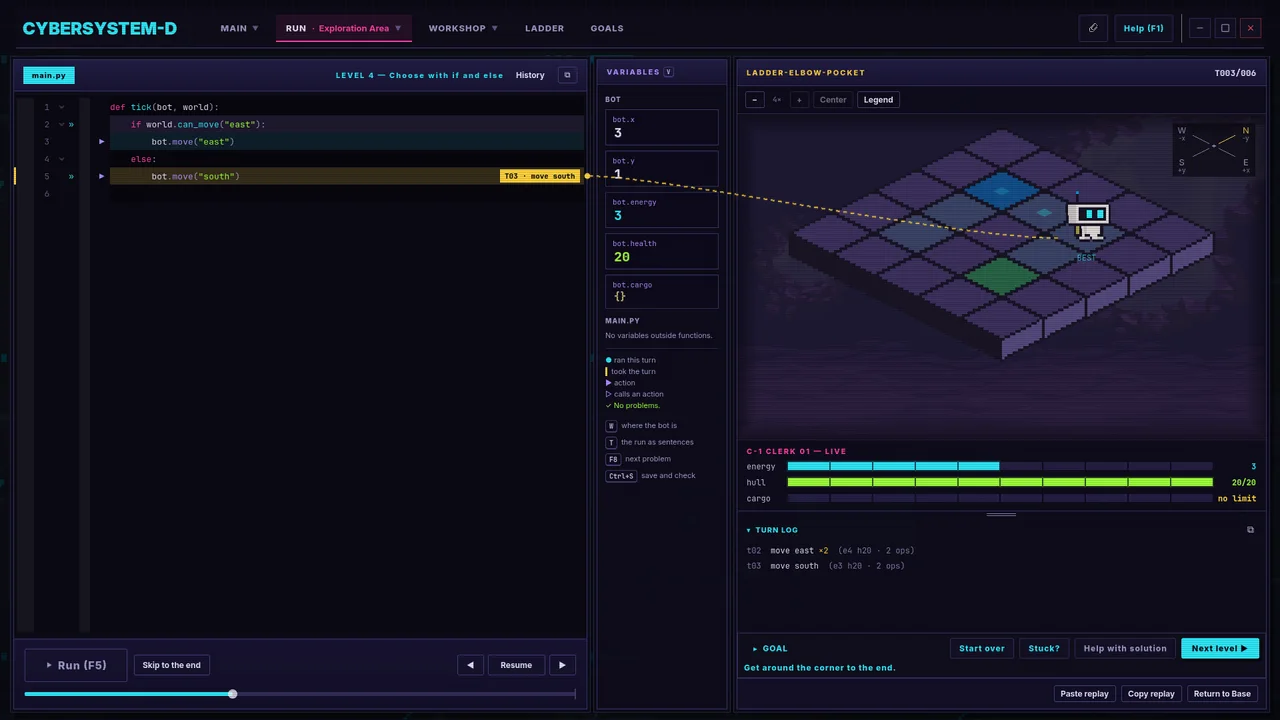Click the copy icon next to History

(567, 75)
